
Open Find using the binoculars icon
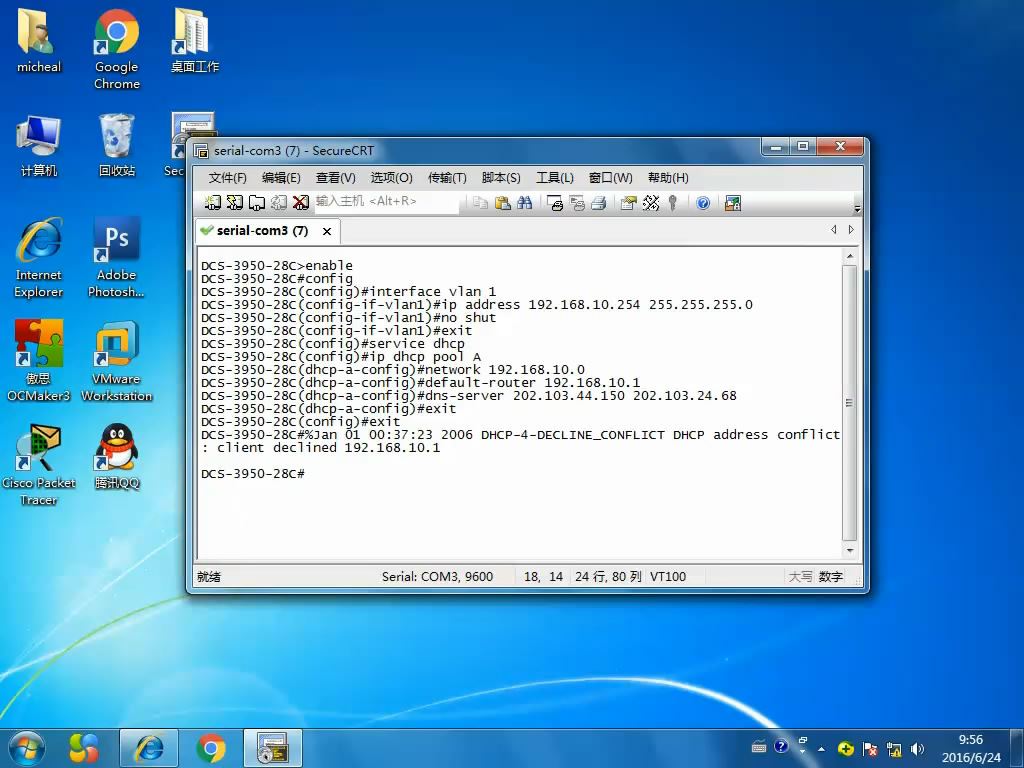pyautogui.click(x=524, y=203)
